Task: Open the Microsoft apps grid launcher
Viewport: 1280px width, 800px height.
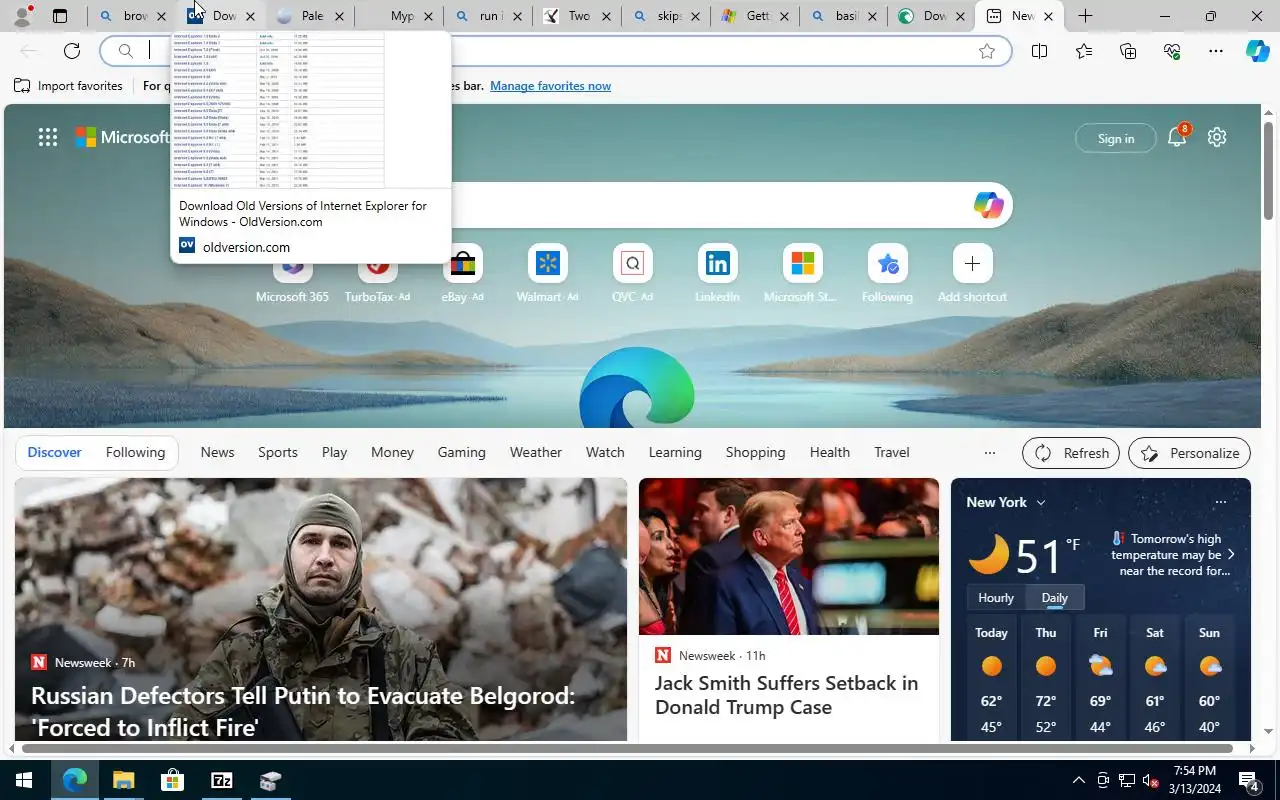Action: pyautogui.click(x=48, y=137)
